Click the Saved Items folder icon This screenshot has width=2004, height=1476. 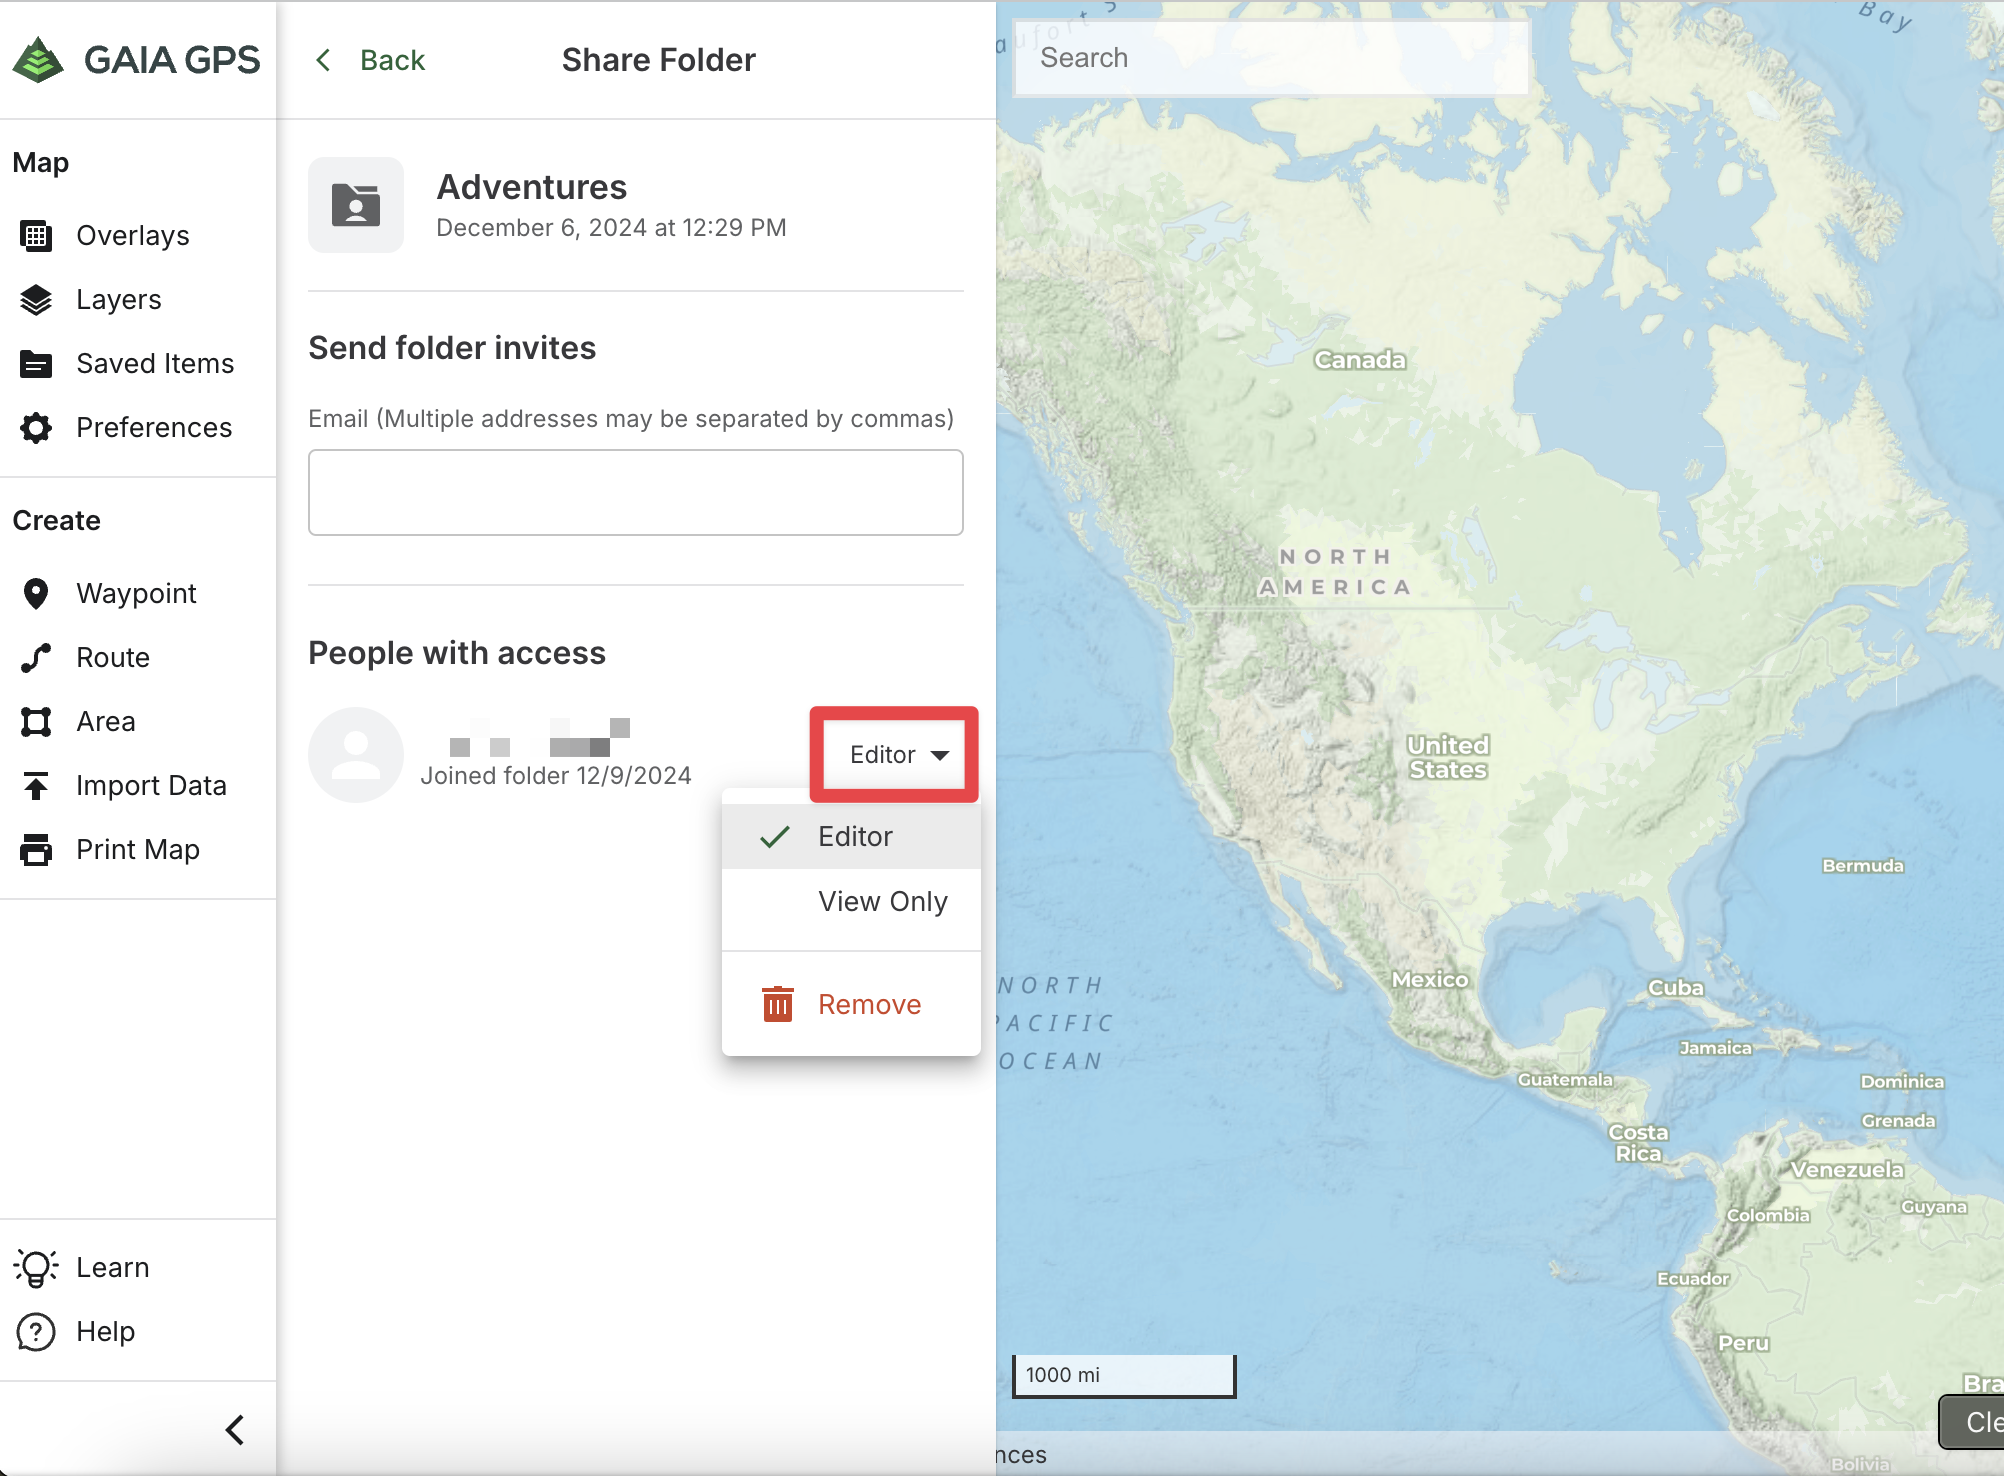[x=36, y=363]
